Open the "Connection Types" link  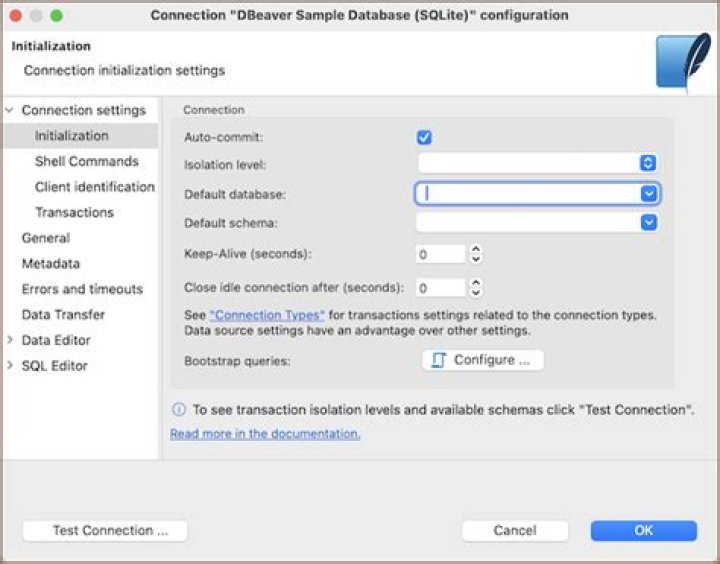(267, 315)
